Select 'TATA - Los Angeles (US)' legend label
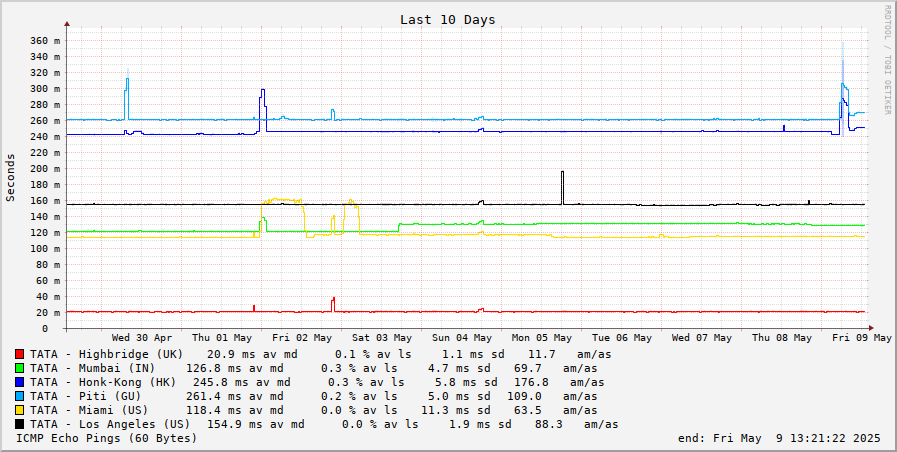Screen dimensions: 897x452 point(110,425)
